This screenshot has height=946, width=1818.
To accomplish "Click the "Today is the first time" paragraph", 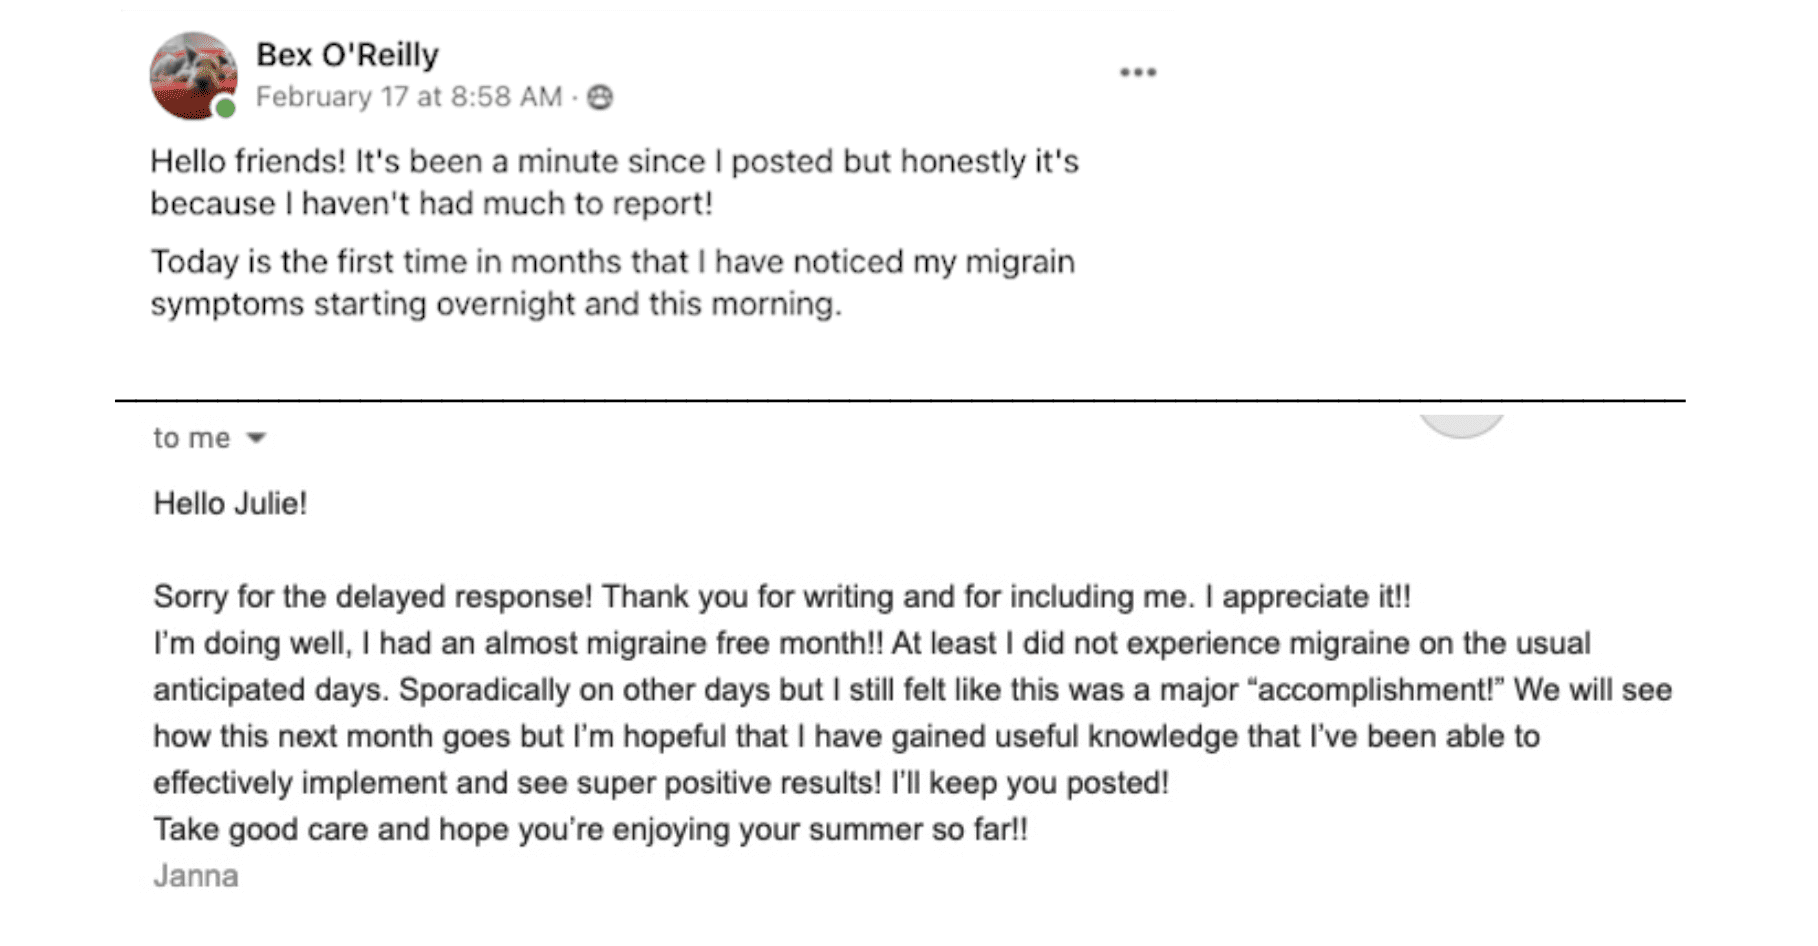I will coord(612,282).
